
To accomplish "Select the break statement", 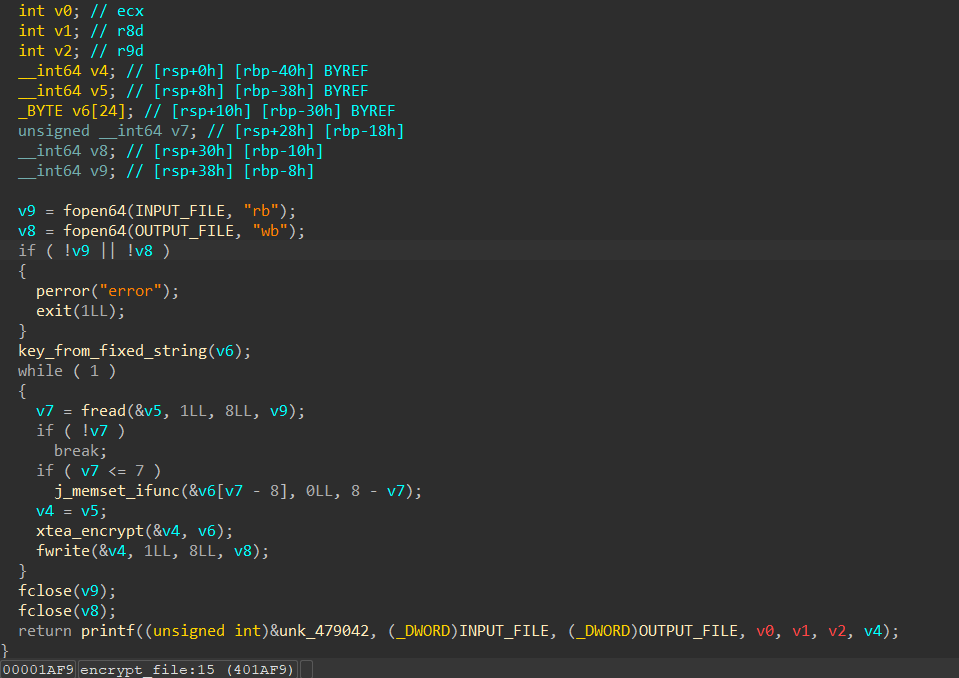I will tap(78, 451).
